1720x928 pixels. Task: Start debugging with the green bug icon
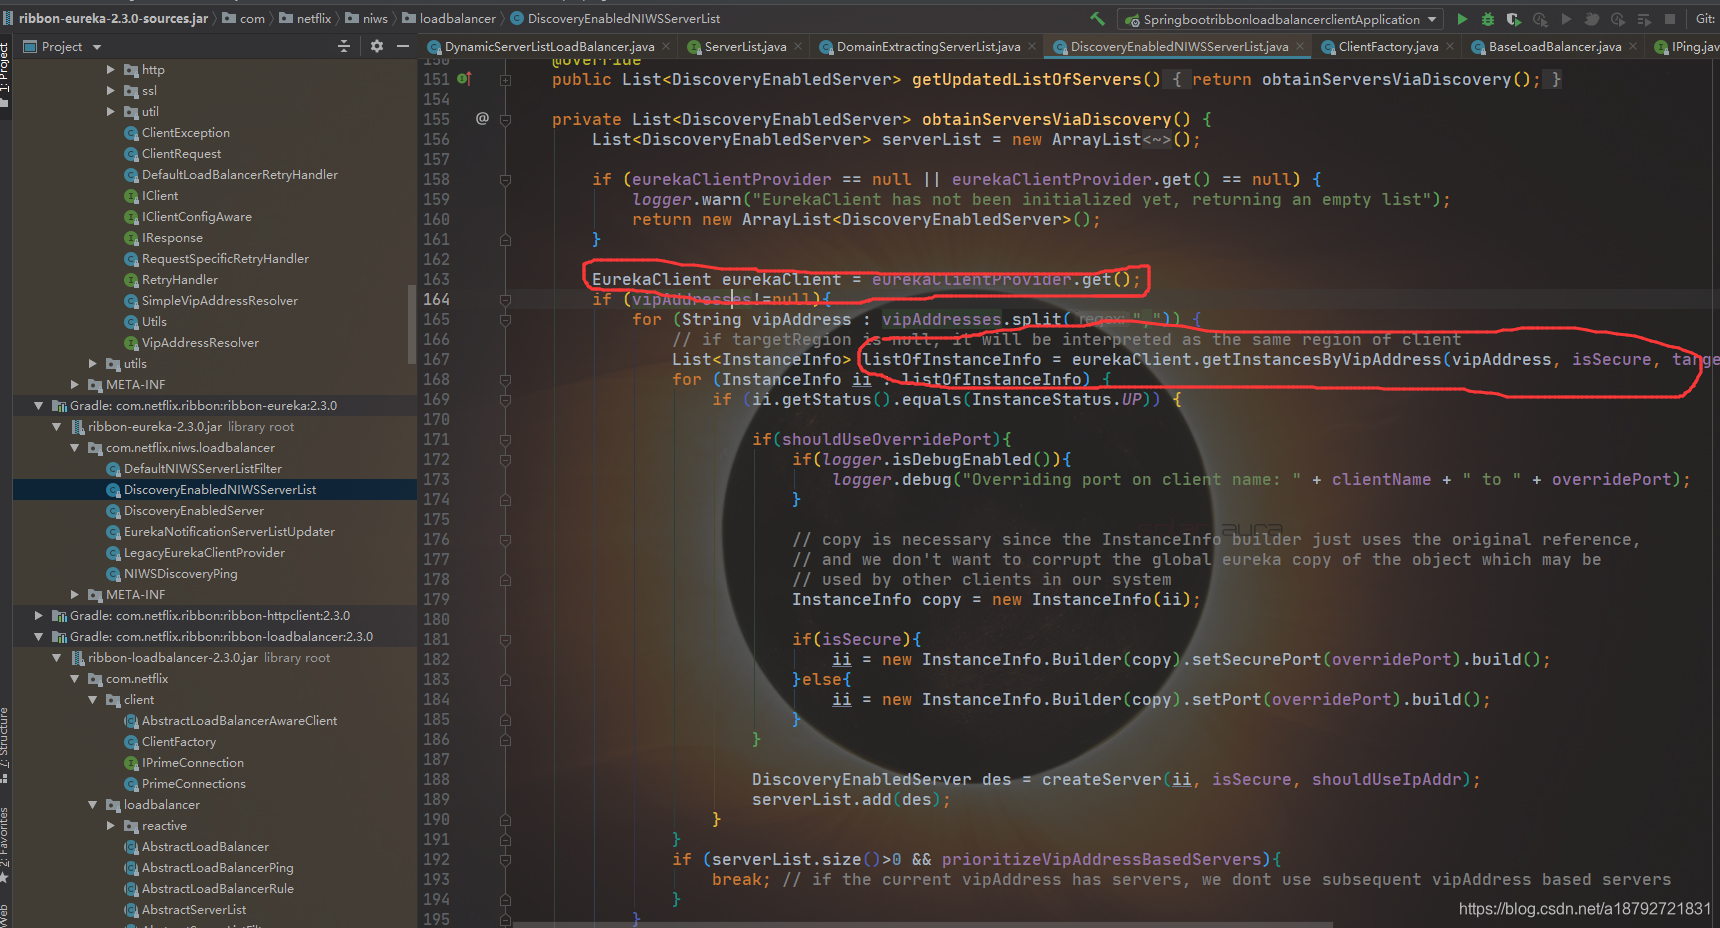point(1488,19)
